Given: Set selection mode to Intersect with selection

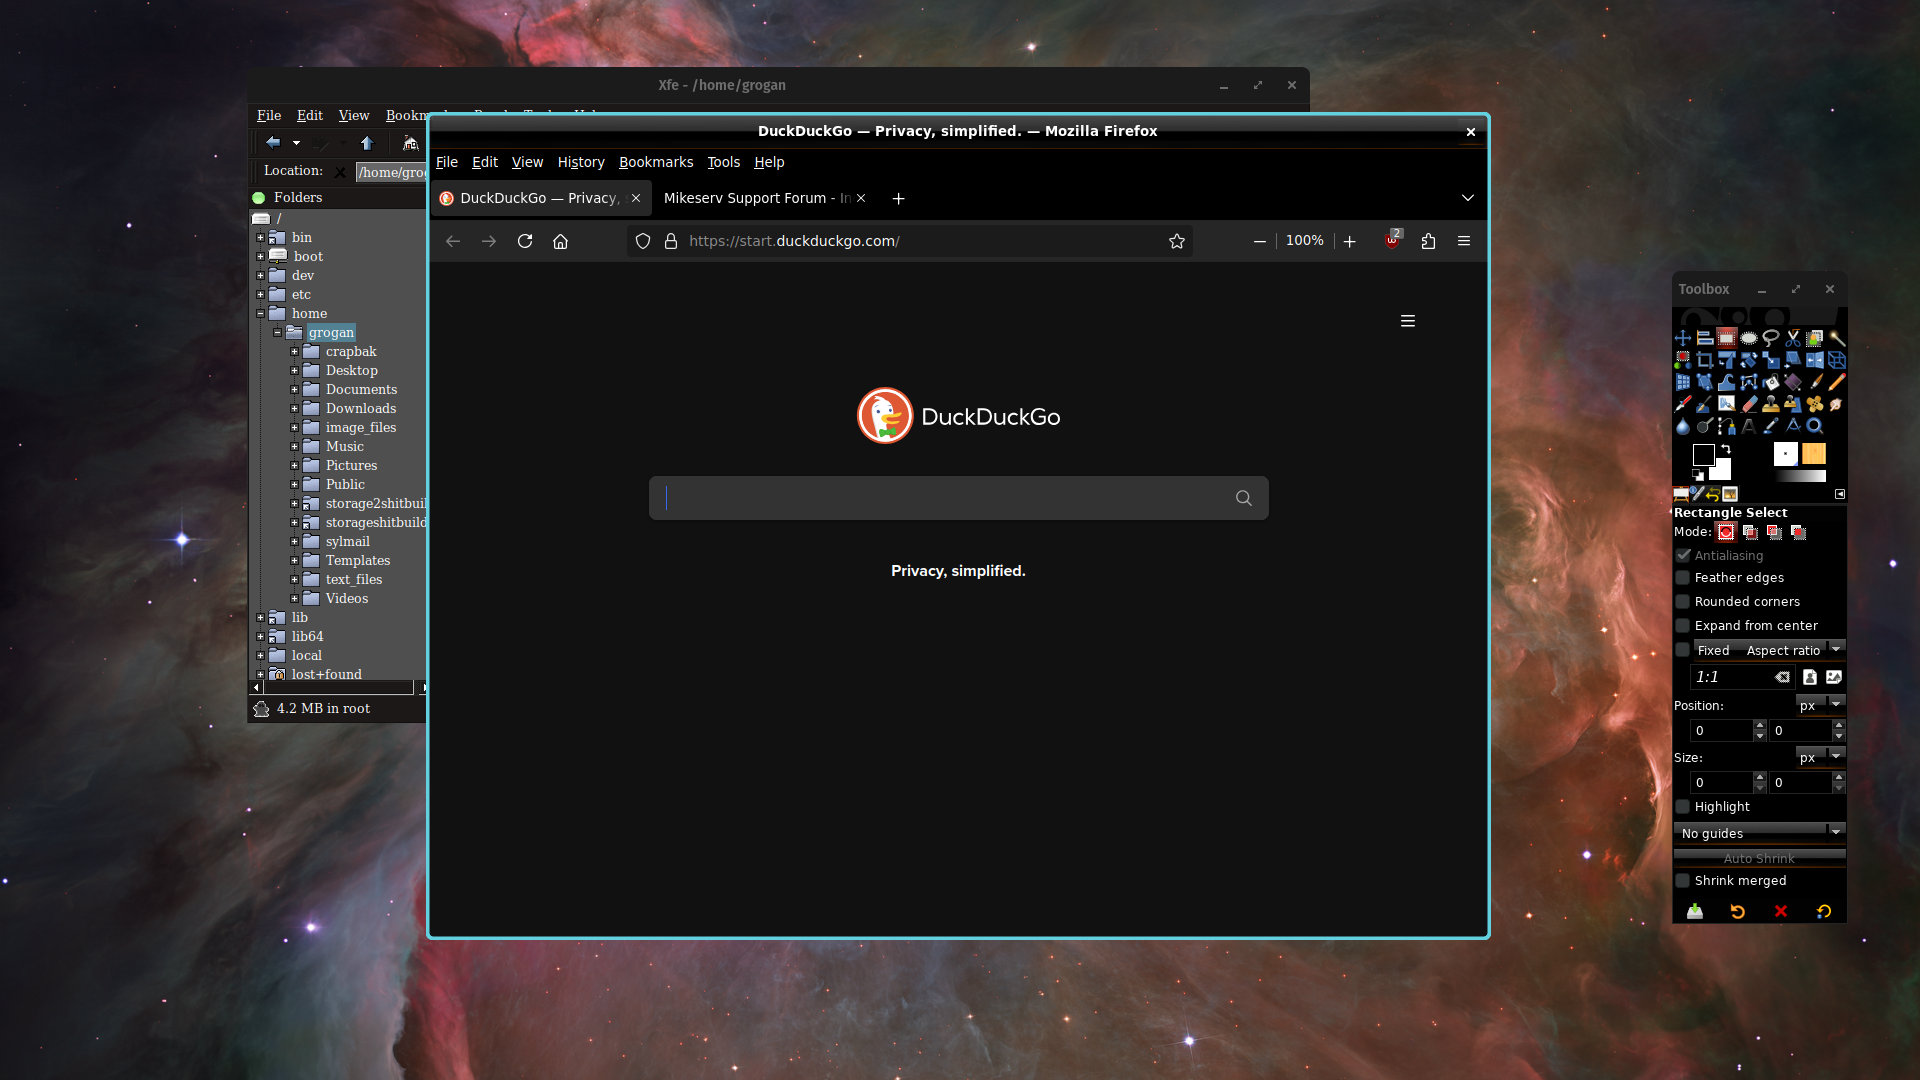Looking at the screenshot, I should (1798, 532).
